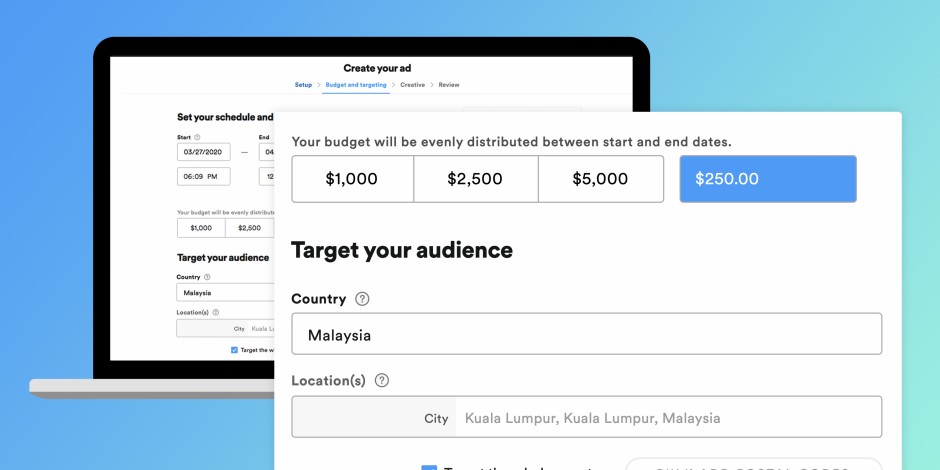Click the Start help icon on laptop screen

point(197,137)
